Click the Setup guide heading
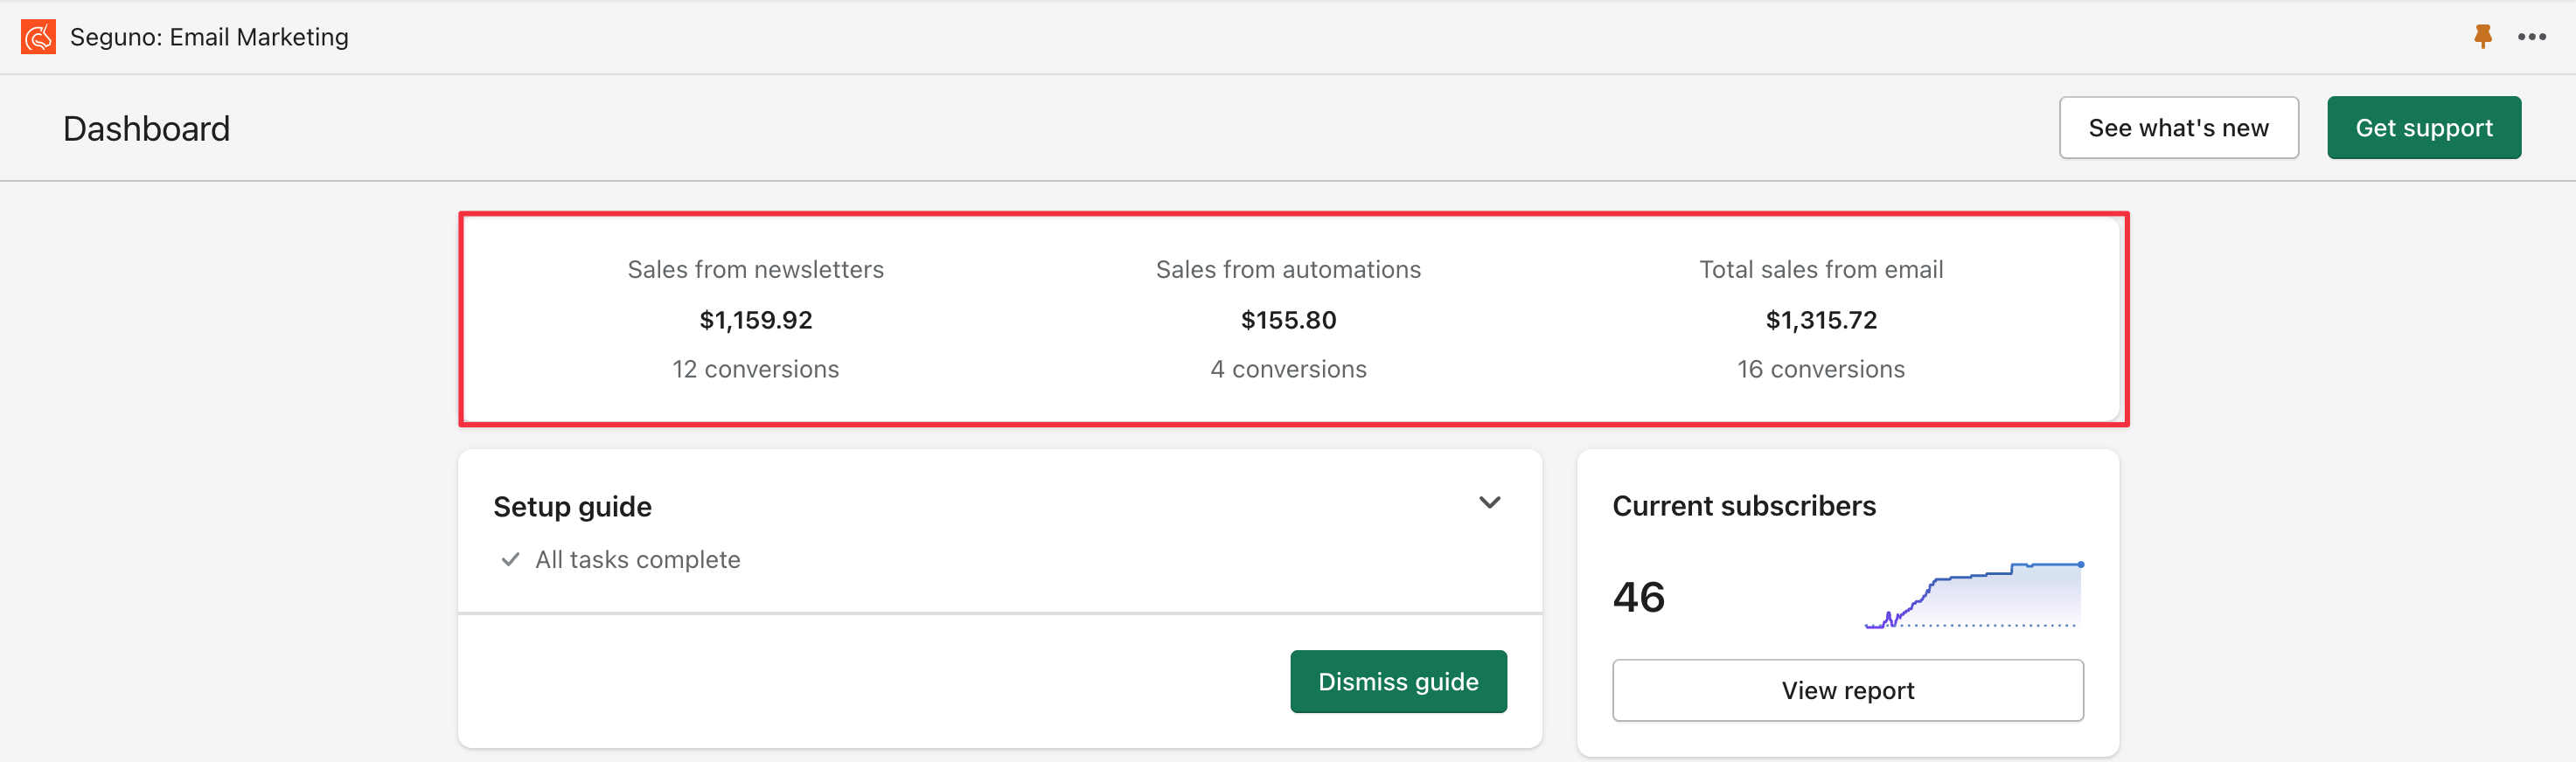This screenshot has height=762, width=2576. point(572,507)
